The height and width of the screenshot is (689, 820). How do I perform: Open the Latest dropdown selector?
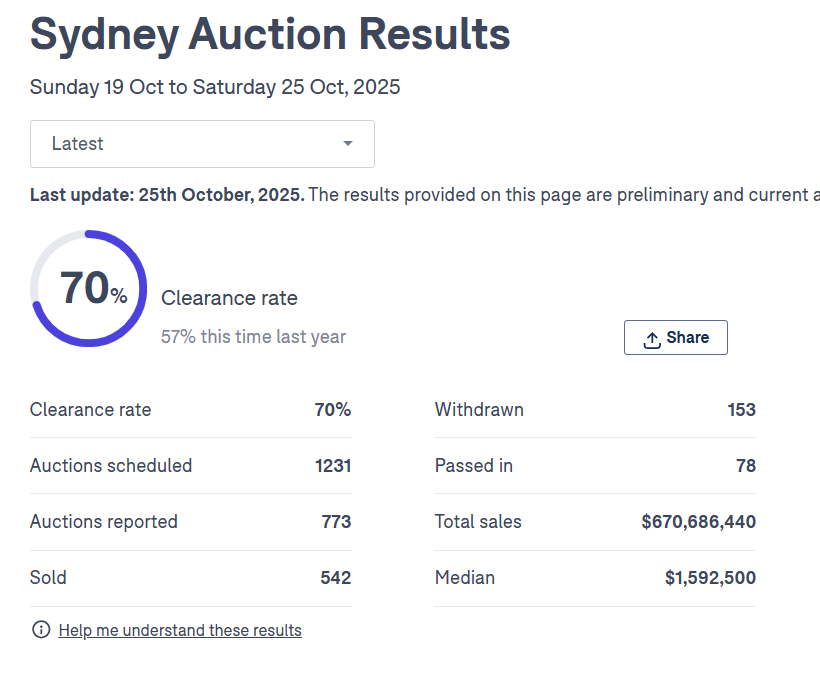point(202,144)
